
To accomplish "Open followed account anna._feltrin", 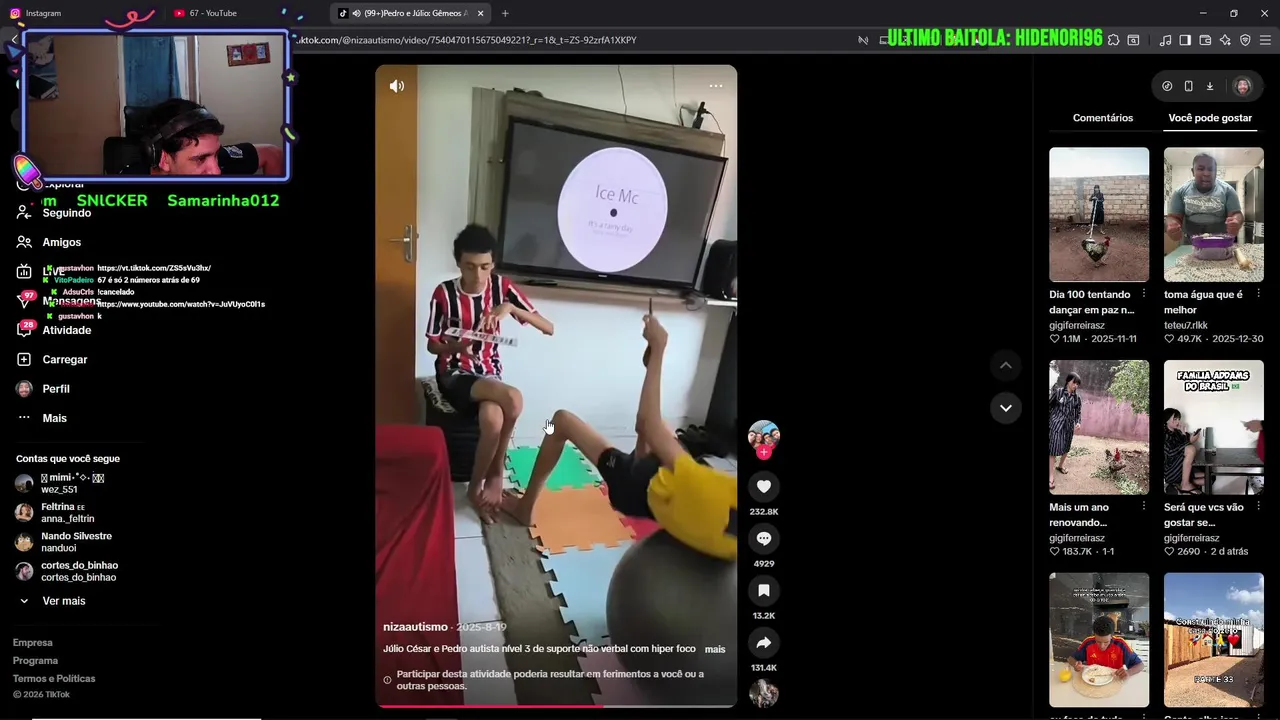I will [67, 513].
